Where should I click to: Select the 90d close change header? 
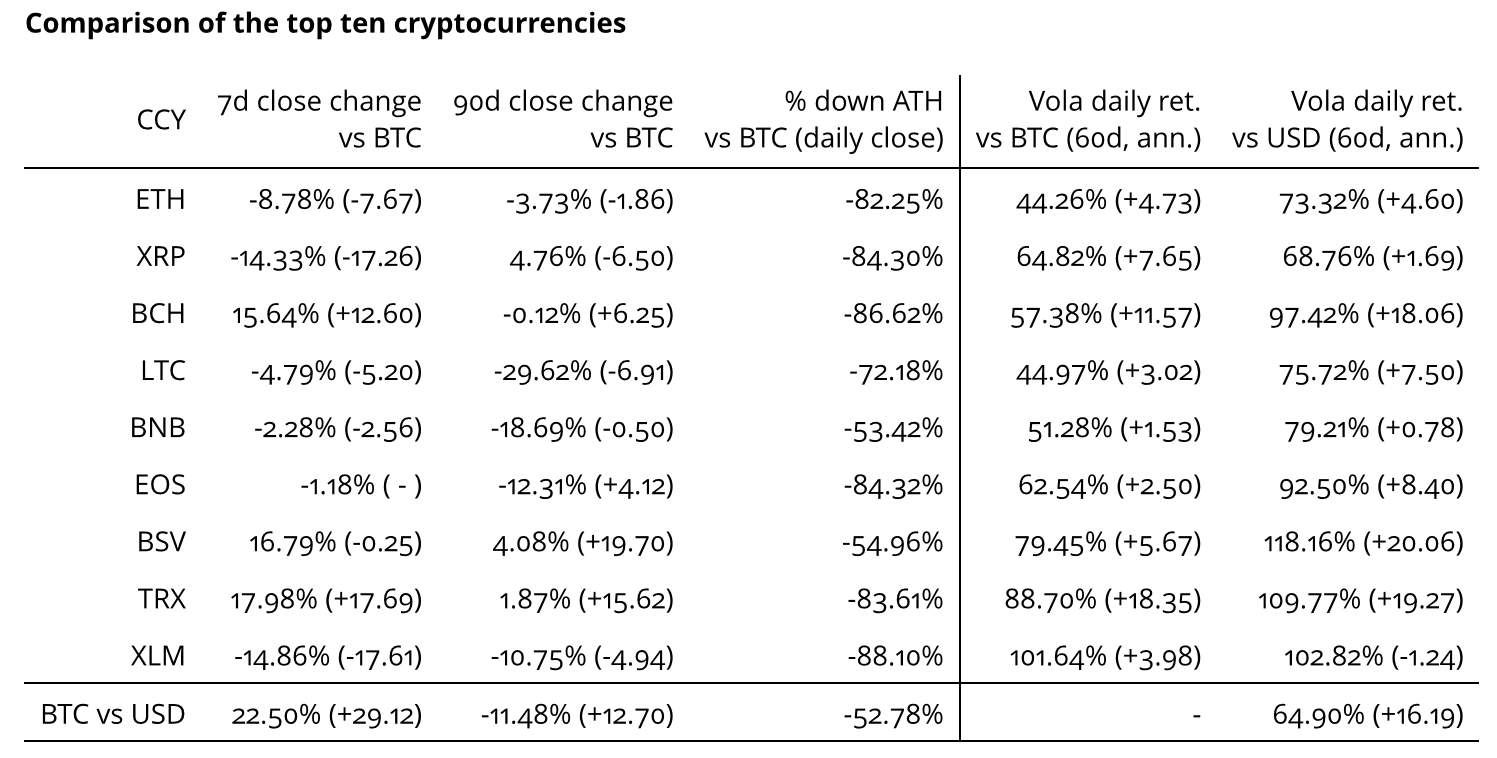pos(563,120)
